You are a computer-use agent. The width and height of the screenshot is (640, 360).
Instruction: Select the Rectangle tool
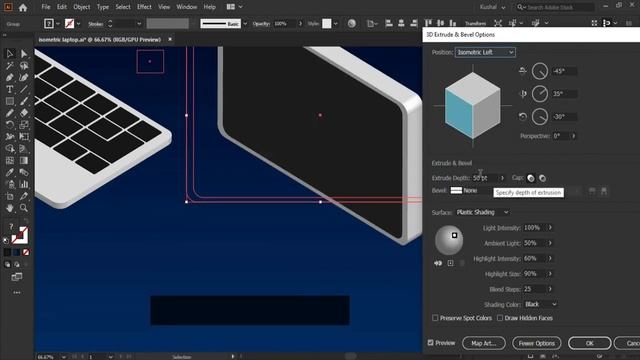point(10,101)
